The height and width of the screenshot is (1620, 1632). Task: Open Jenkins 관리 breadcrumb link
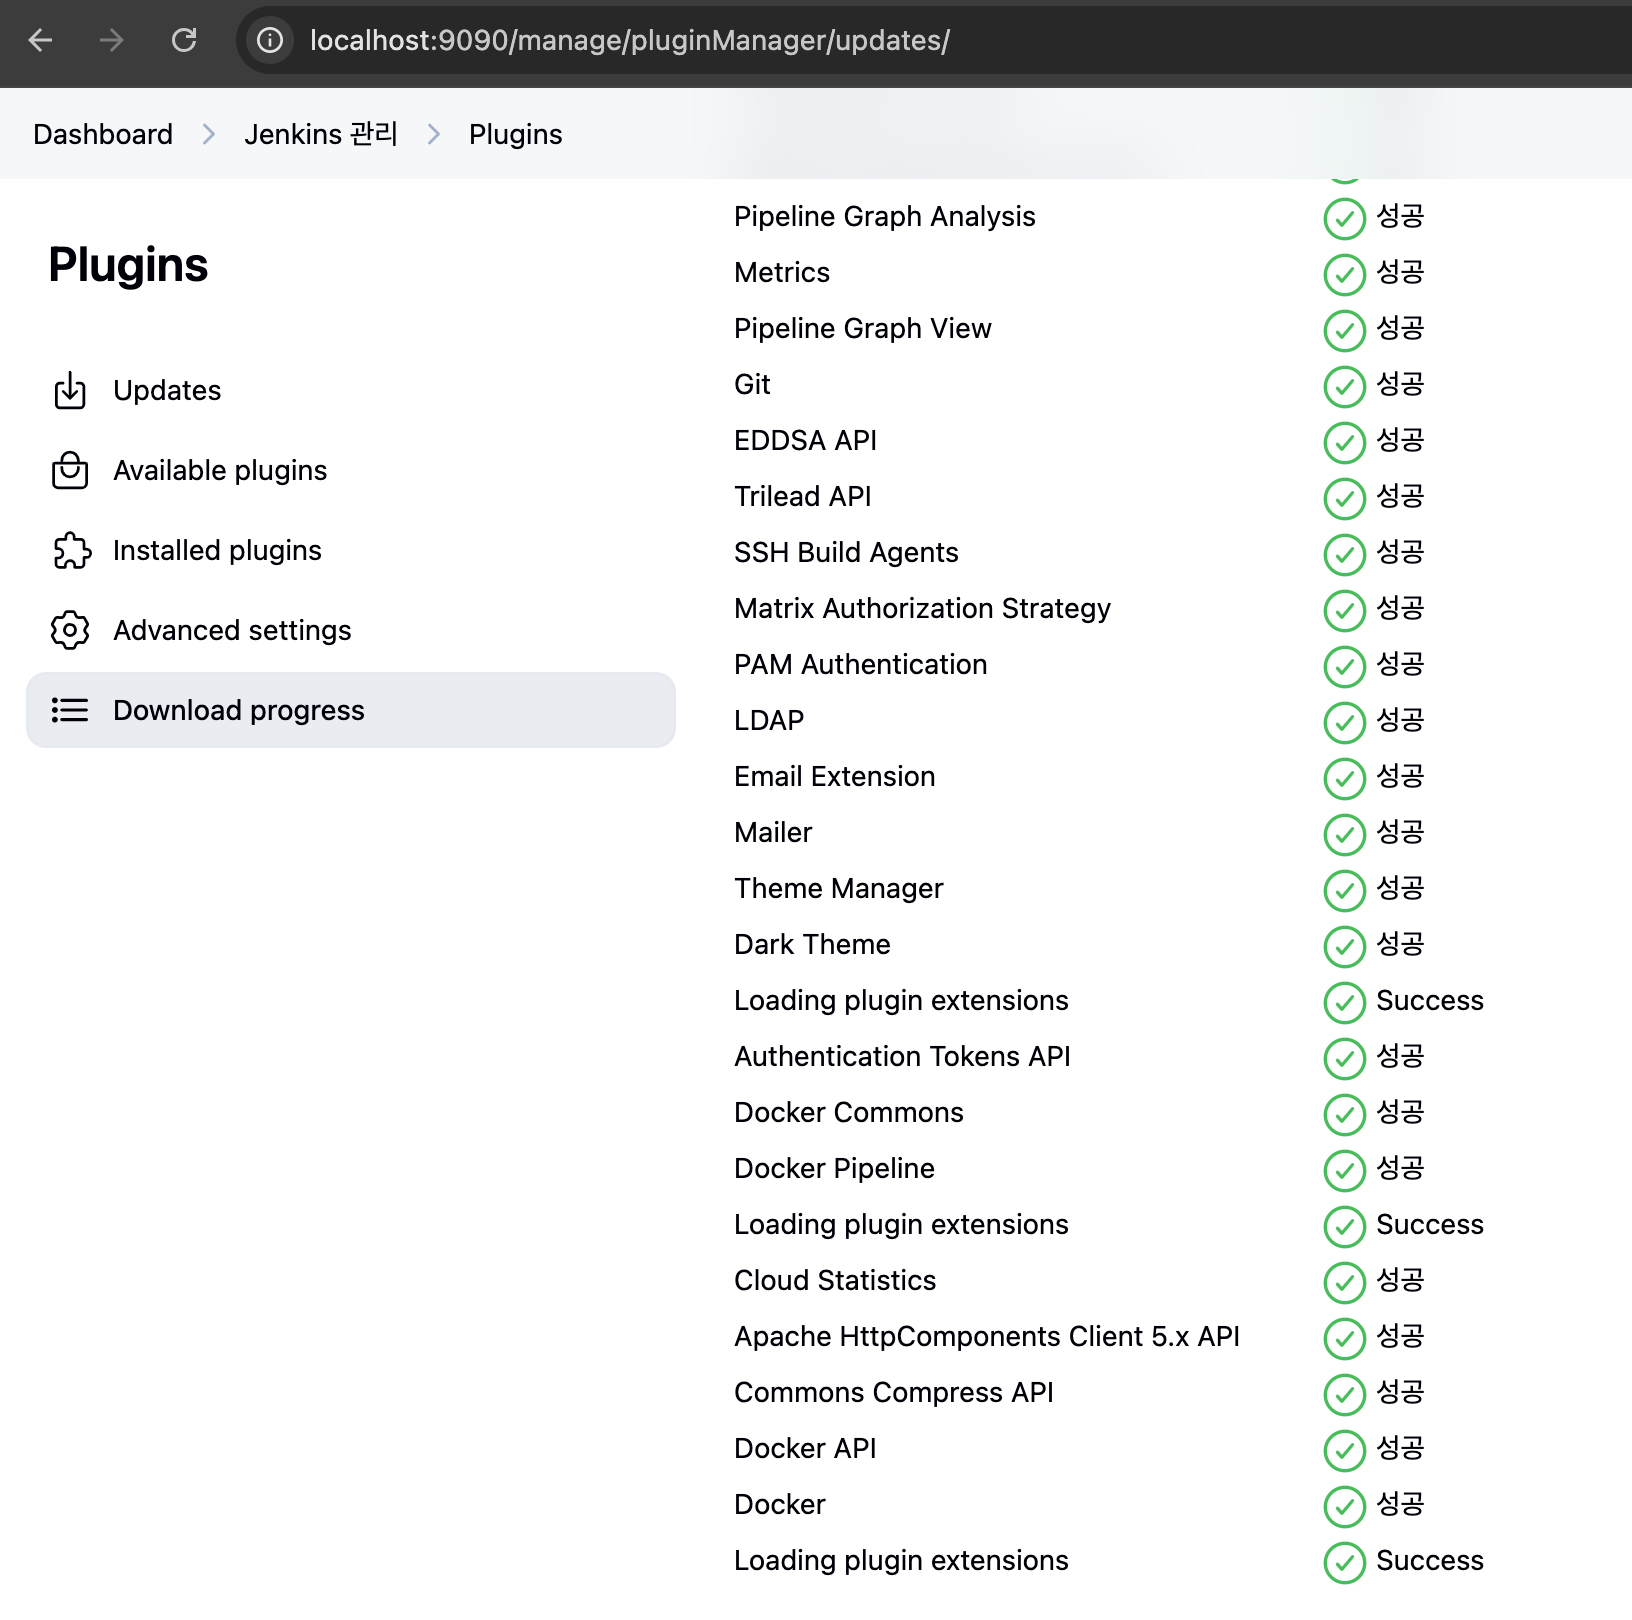[x=321, y=134]
